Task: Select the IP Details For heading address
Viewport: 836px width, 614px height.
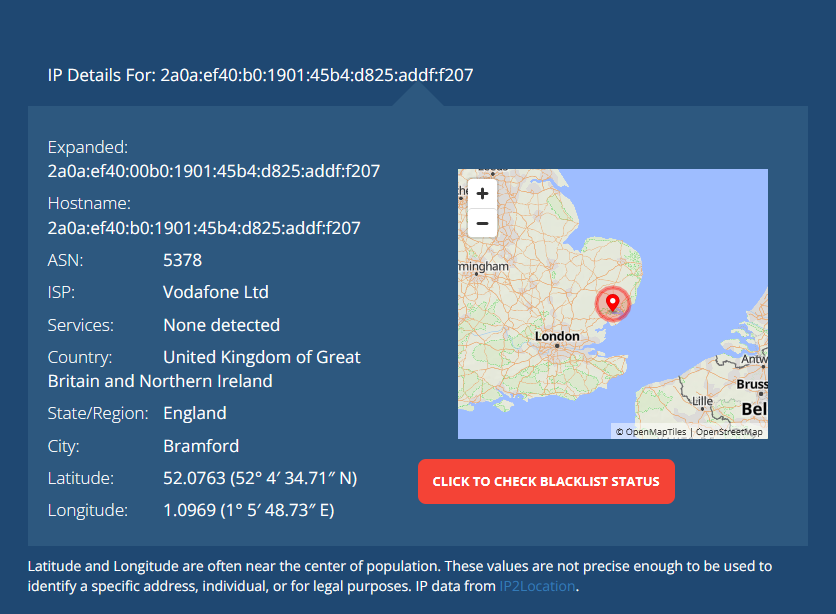Action: tap(317, 75)
